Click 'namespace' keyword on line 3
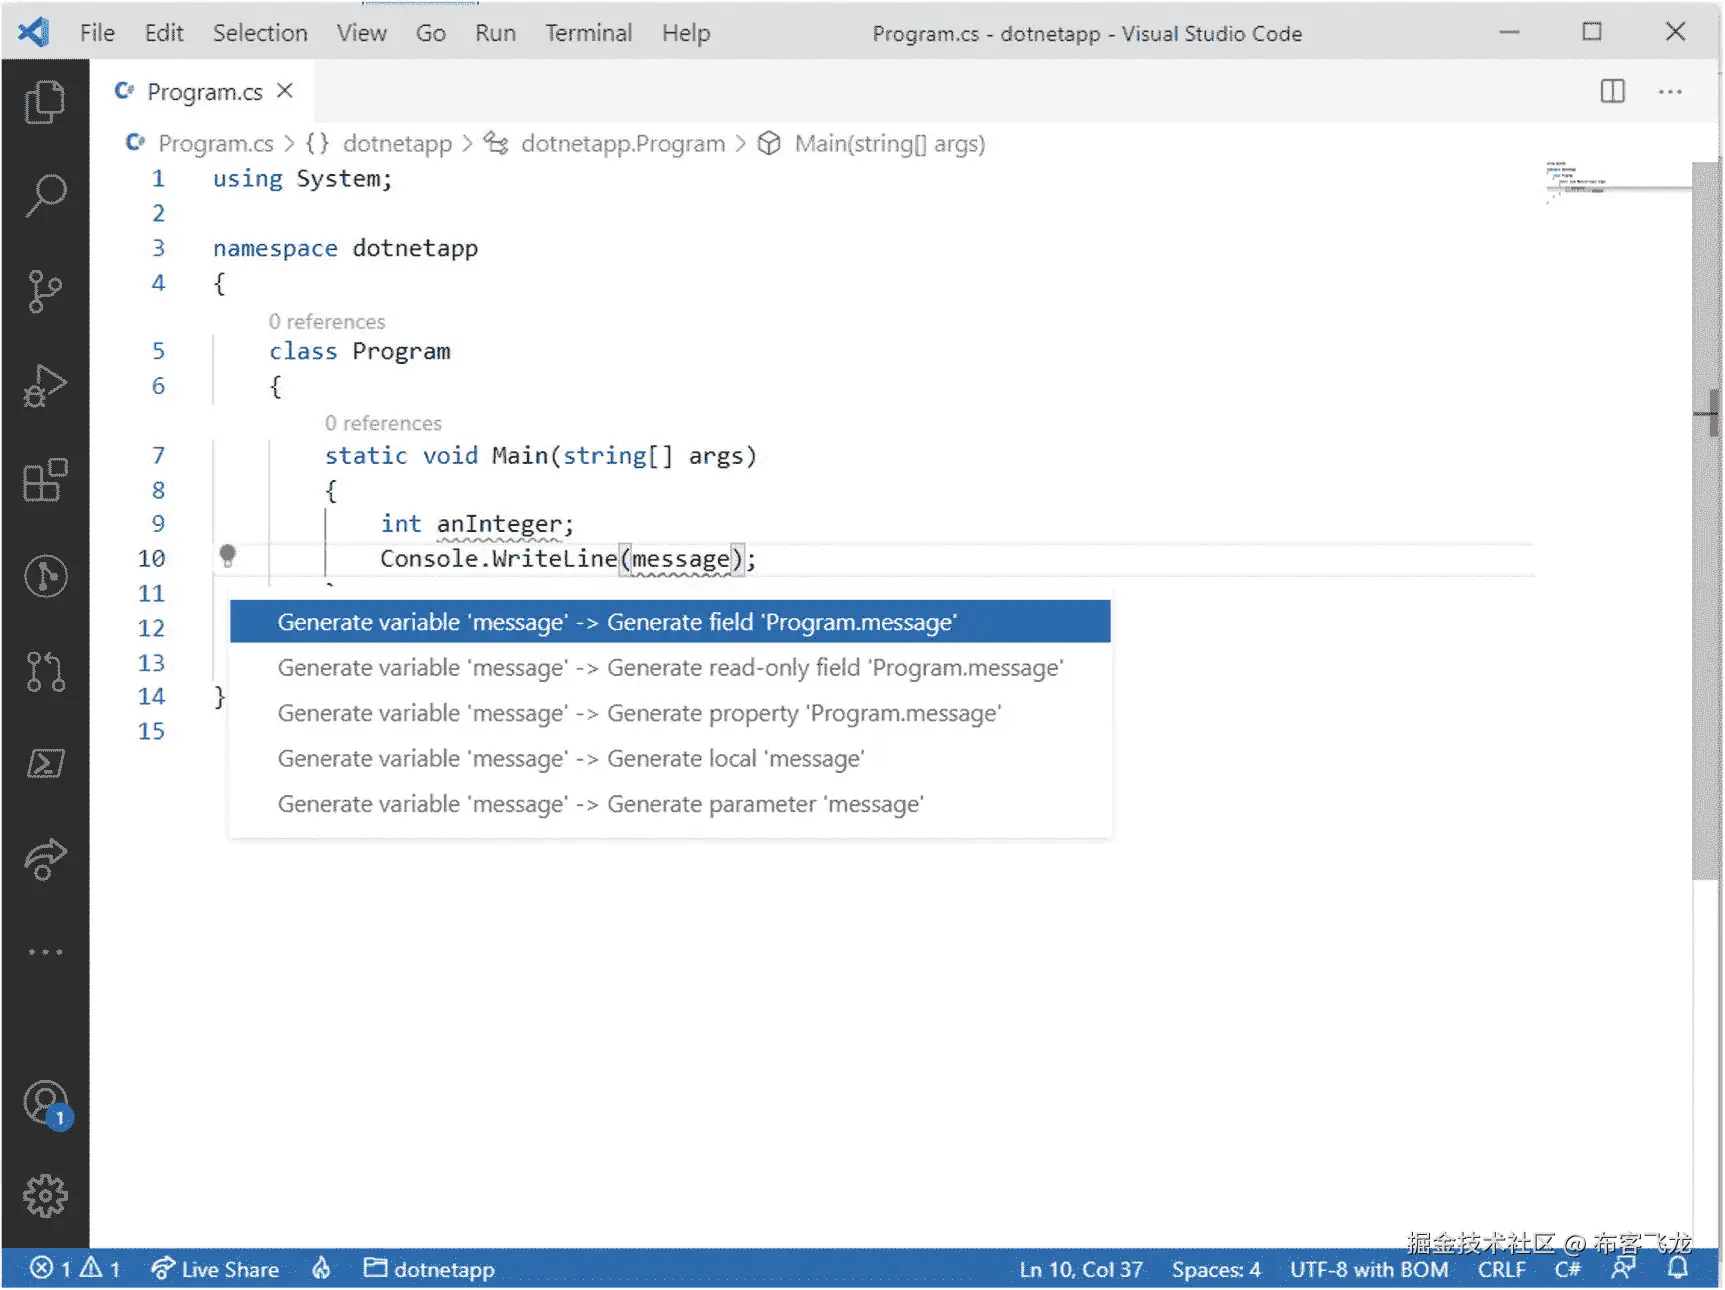1725x1290 pixels. point(275,248)
